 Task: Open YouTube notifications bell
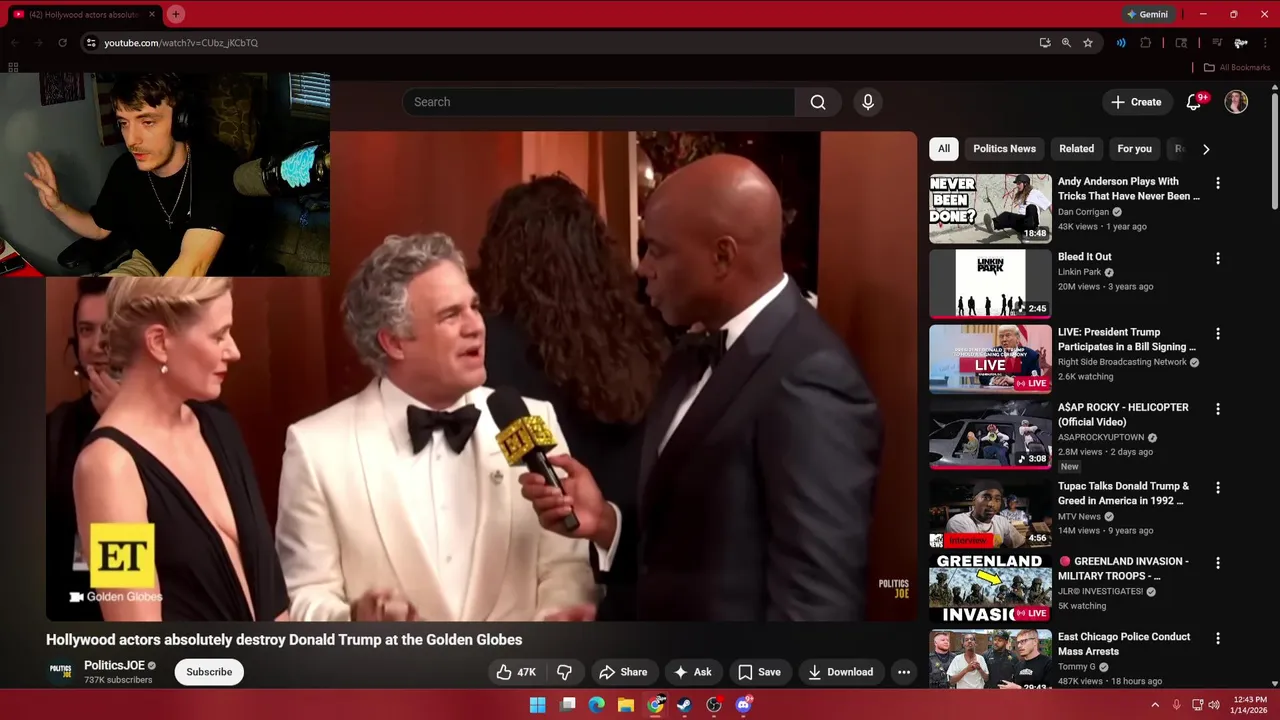tap(1193, 102)
